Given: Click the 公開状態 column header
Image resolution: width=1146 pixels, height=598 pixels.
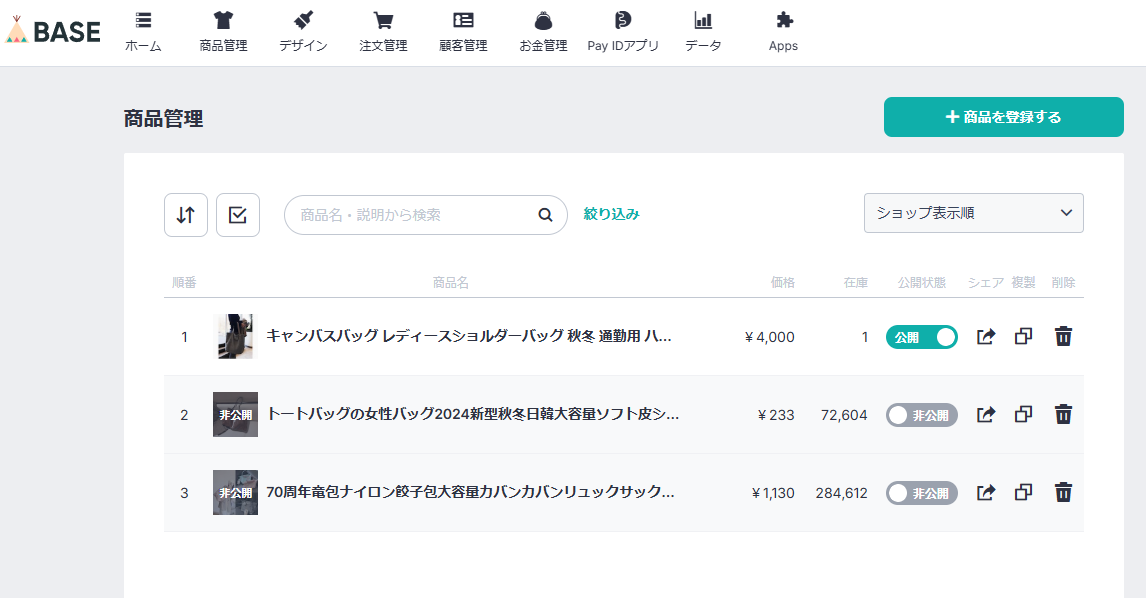Looking at the screenshot, I should [x=922, y=282].
